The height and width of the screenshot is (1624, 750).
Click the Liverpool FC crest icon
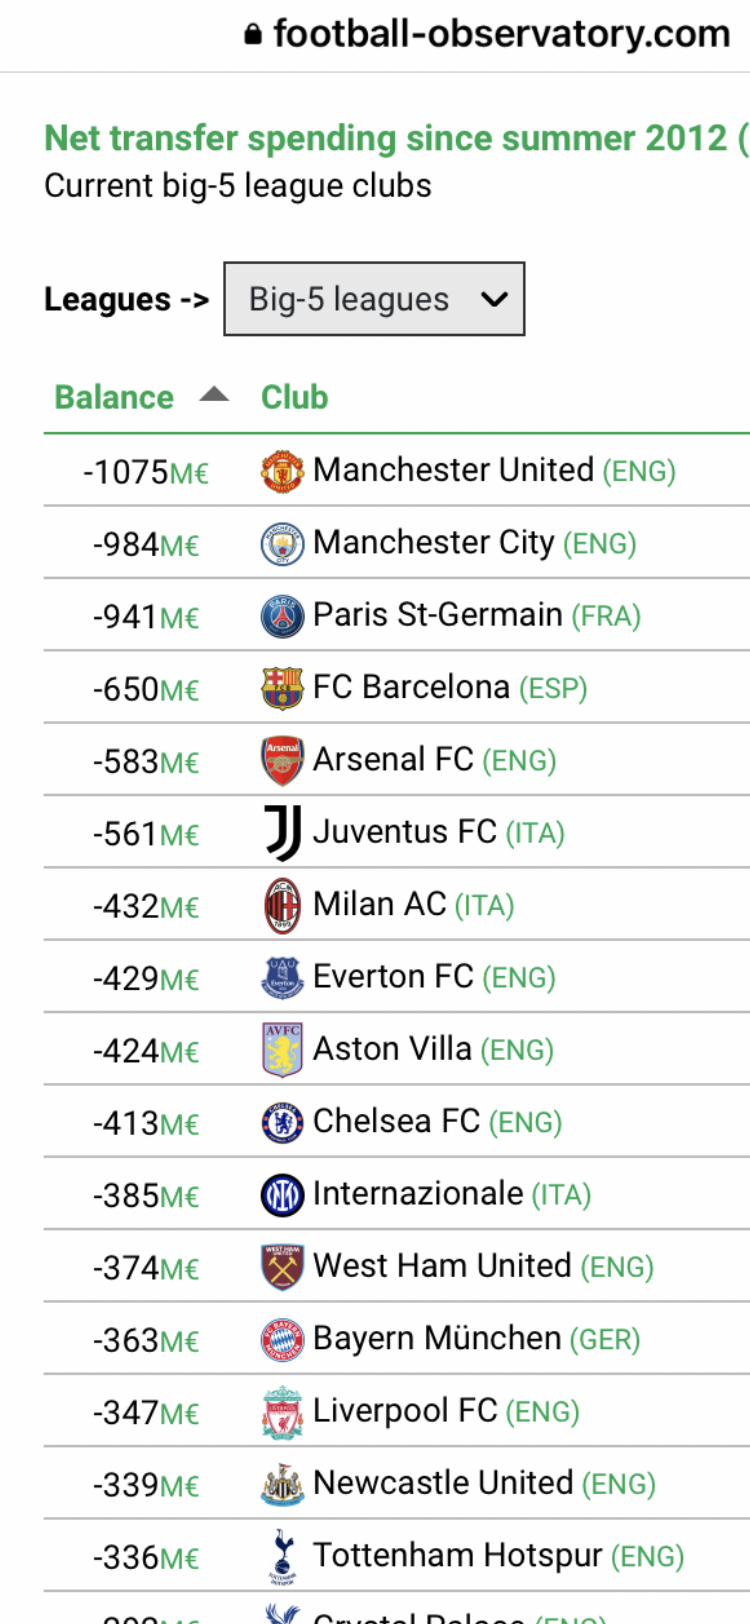point(282,1412)
